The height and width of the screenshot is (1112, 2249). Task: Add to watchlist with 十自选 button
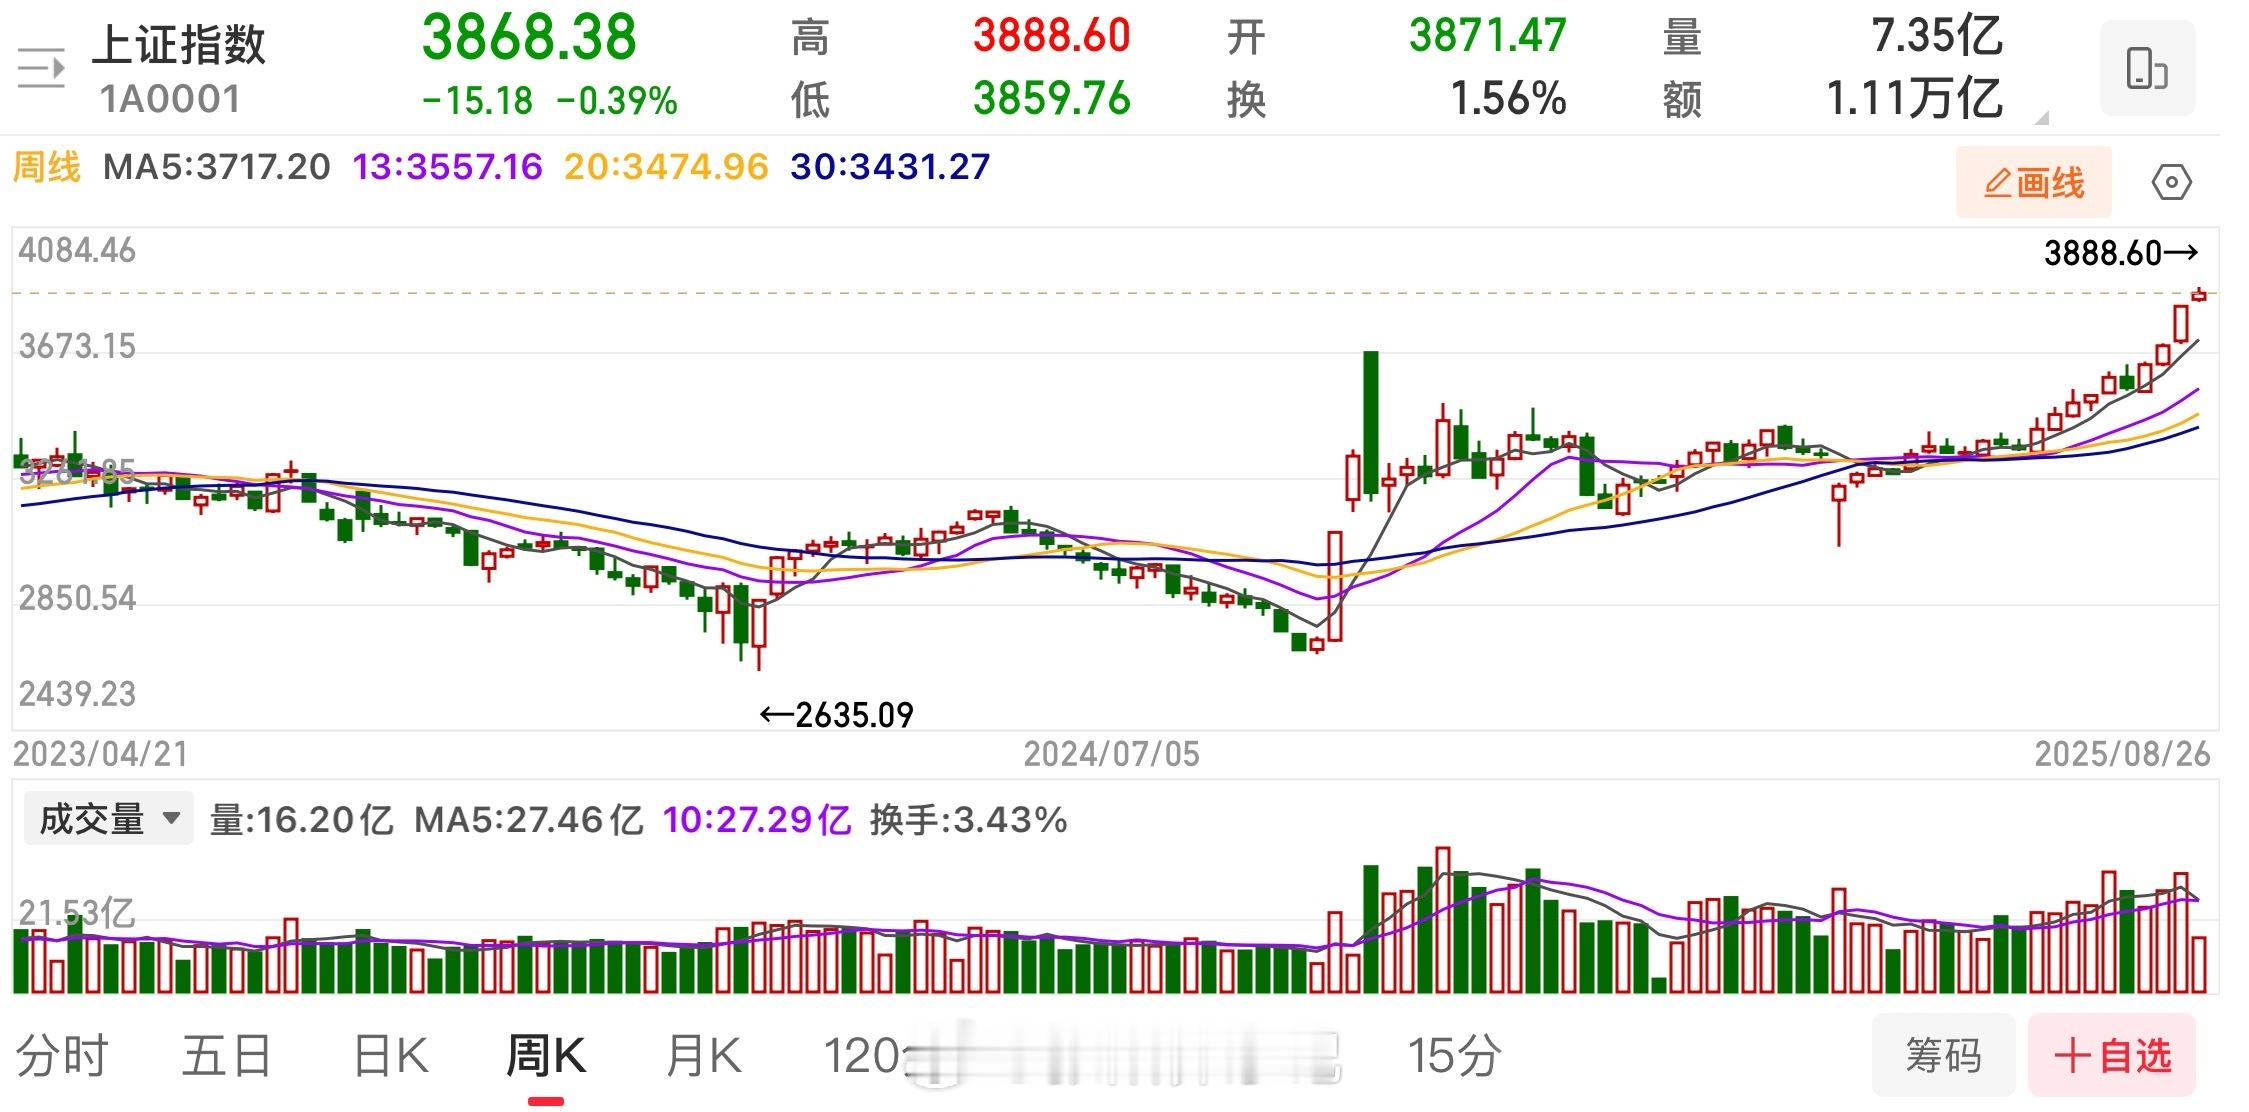tap(2112, 1055)
